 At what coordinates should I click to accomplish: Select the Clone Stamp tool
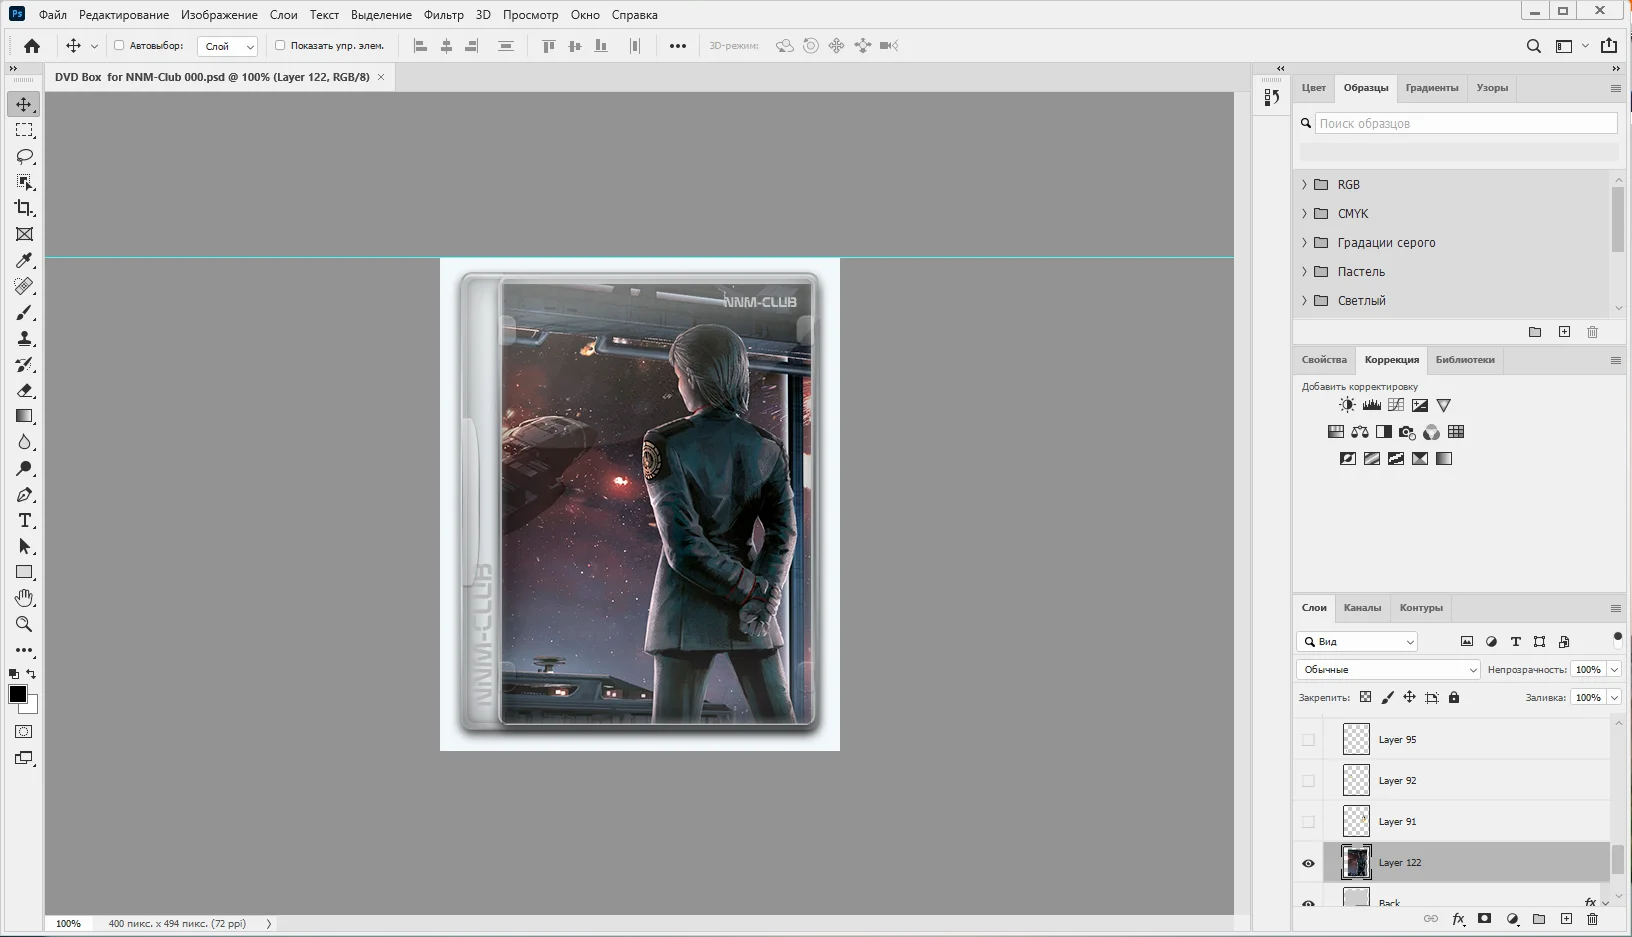click(24, 339)
